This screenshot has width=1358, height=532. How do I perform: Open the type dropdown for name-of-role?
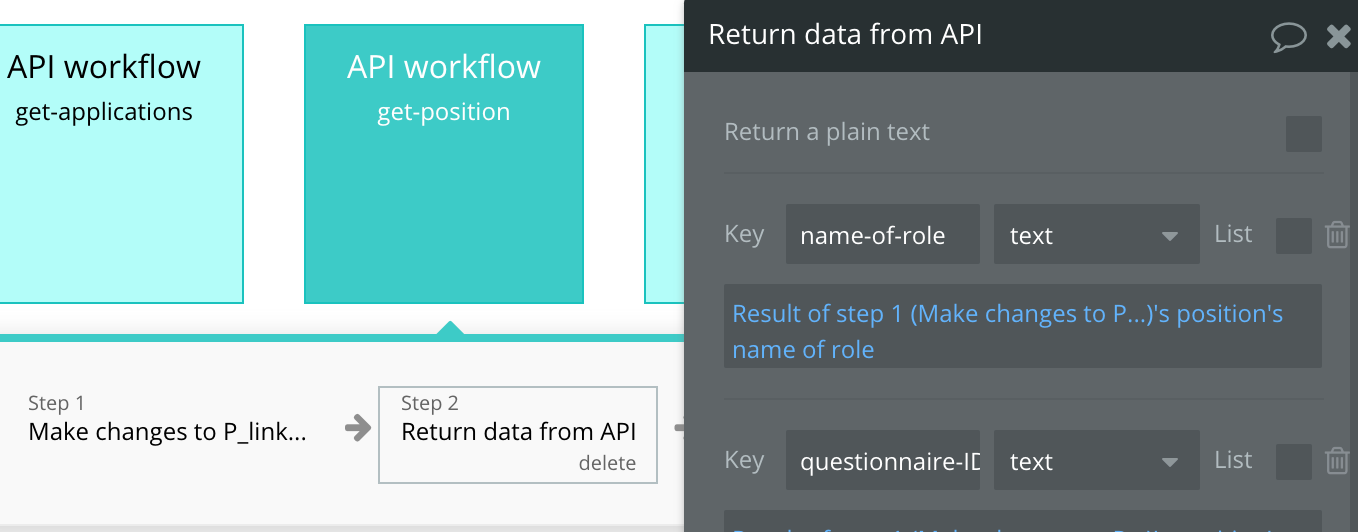1096,235
